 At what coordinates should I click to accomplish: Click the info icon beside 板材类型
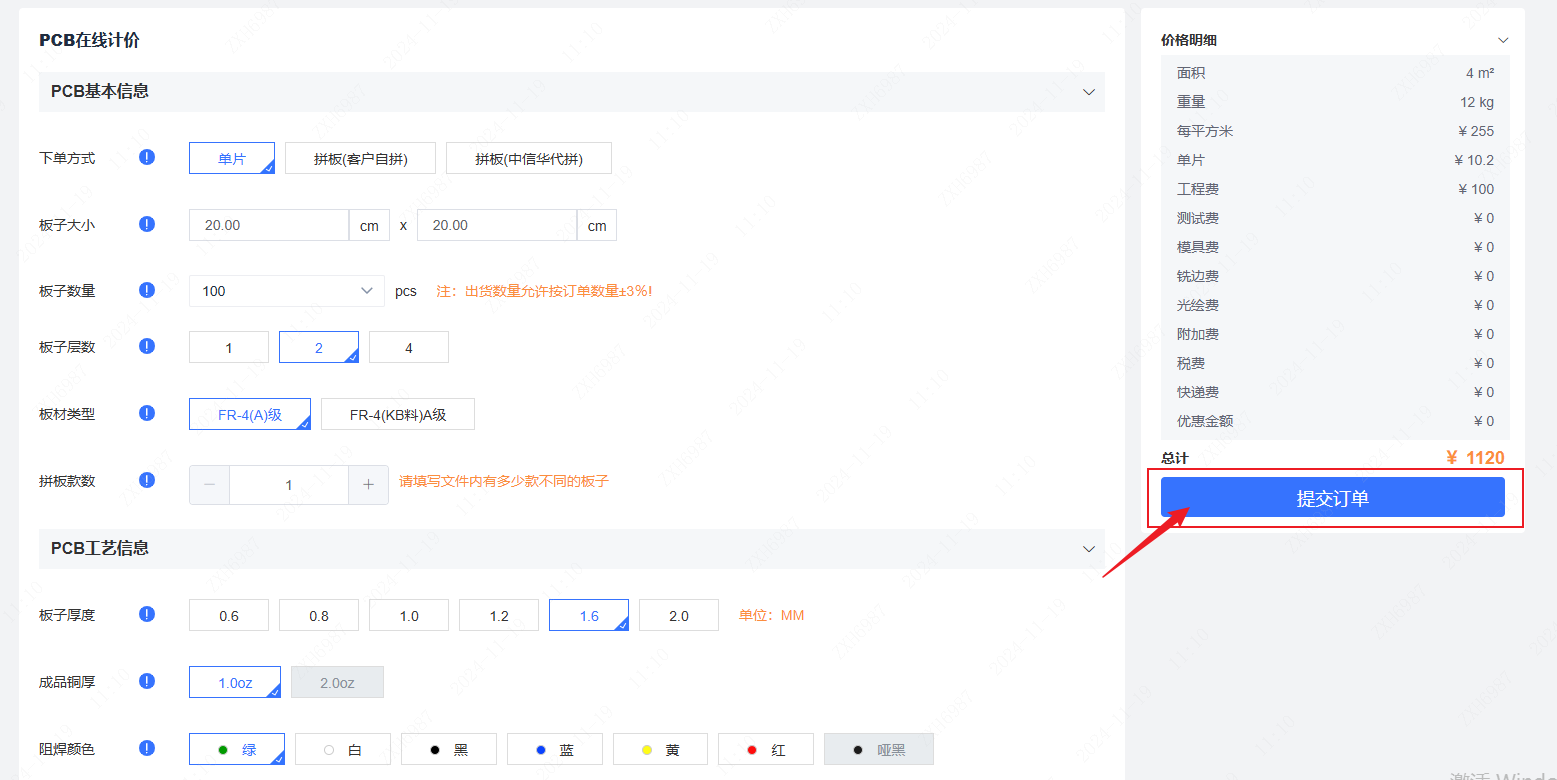click(x=146, y=413)
